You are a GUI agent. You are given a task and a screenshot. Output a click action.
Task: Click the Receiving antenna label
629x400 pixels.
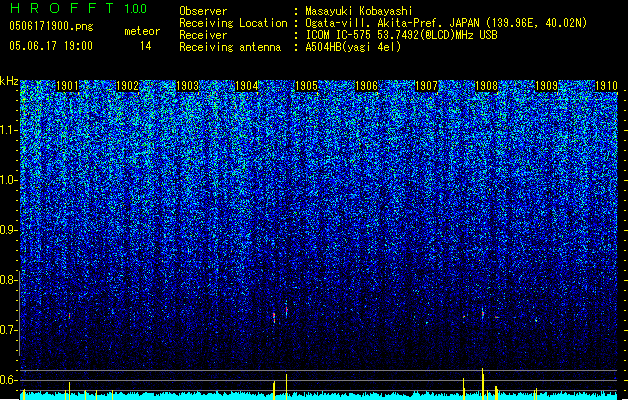point(230,47)
